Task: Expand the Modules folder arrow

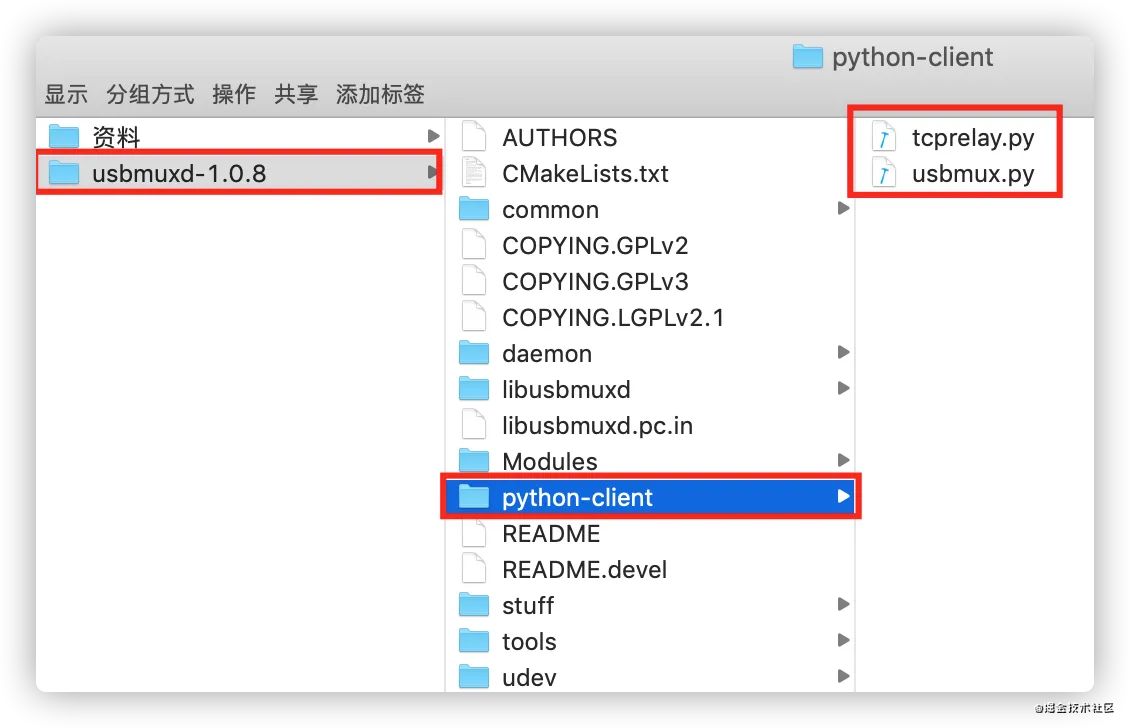Action: 843,460
